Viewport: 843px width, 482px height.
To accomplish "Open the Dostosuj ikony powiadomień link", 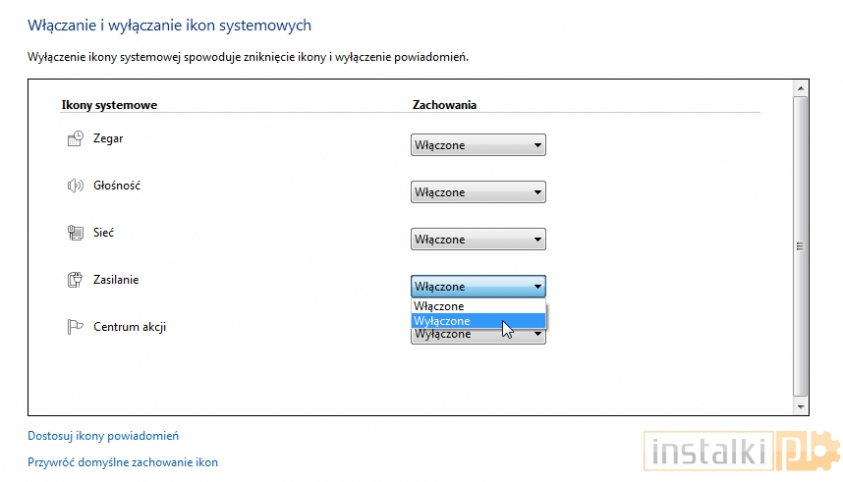I will pyautogui.click(x=103, y=436).
